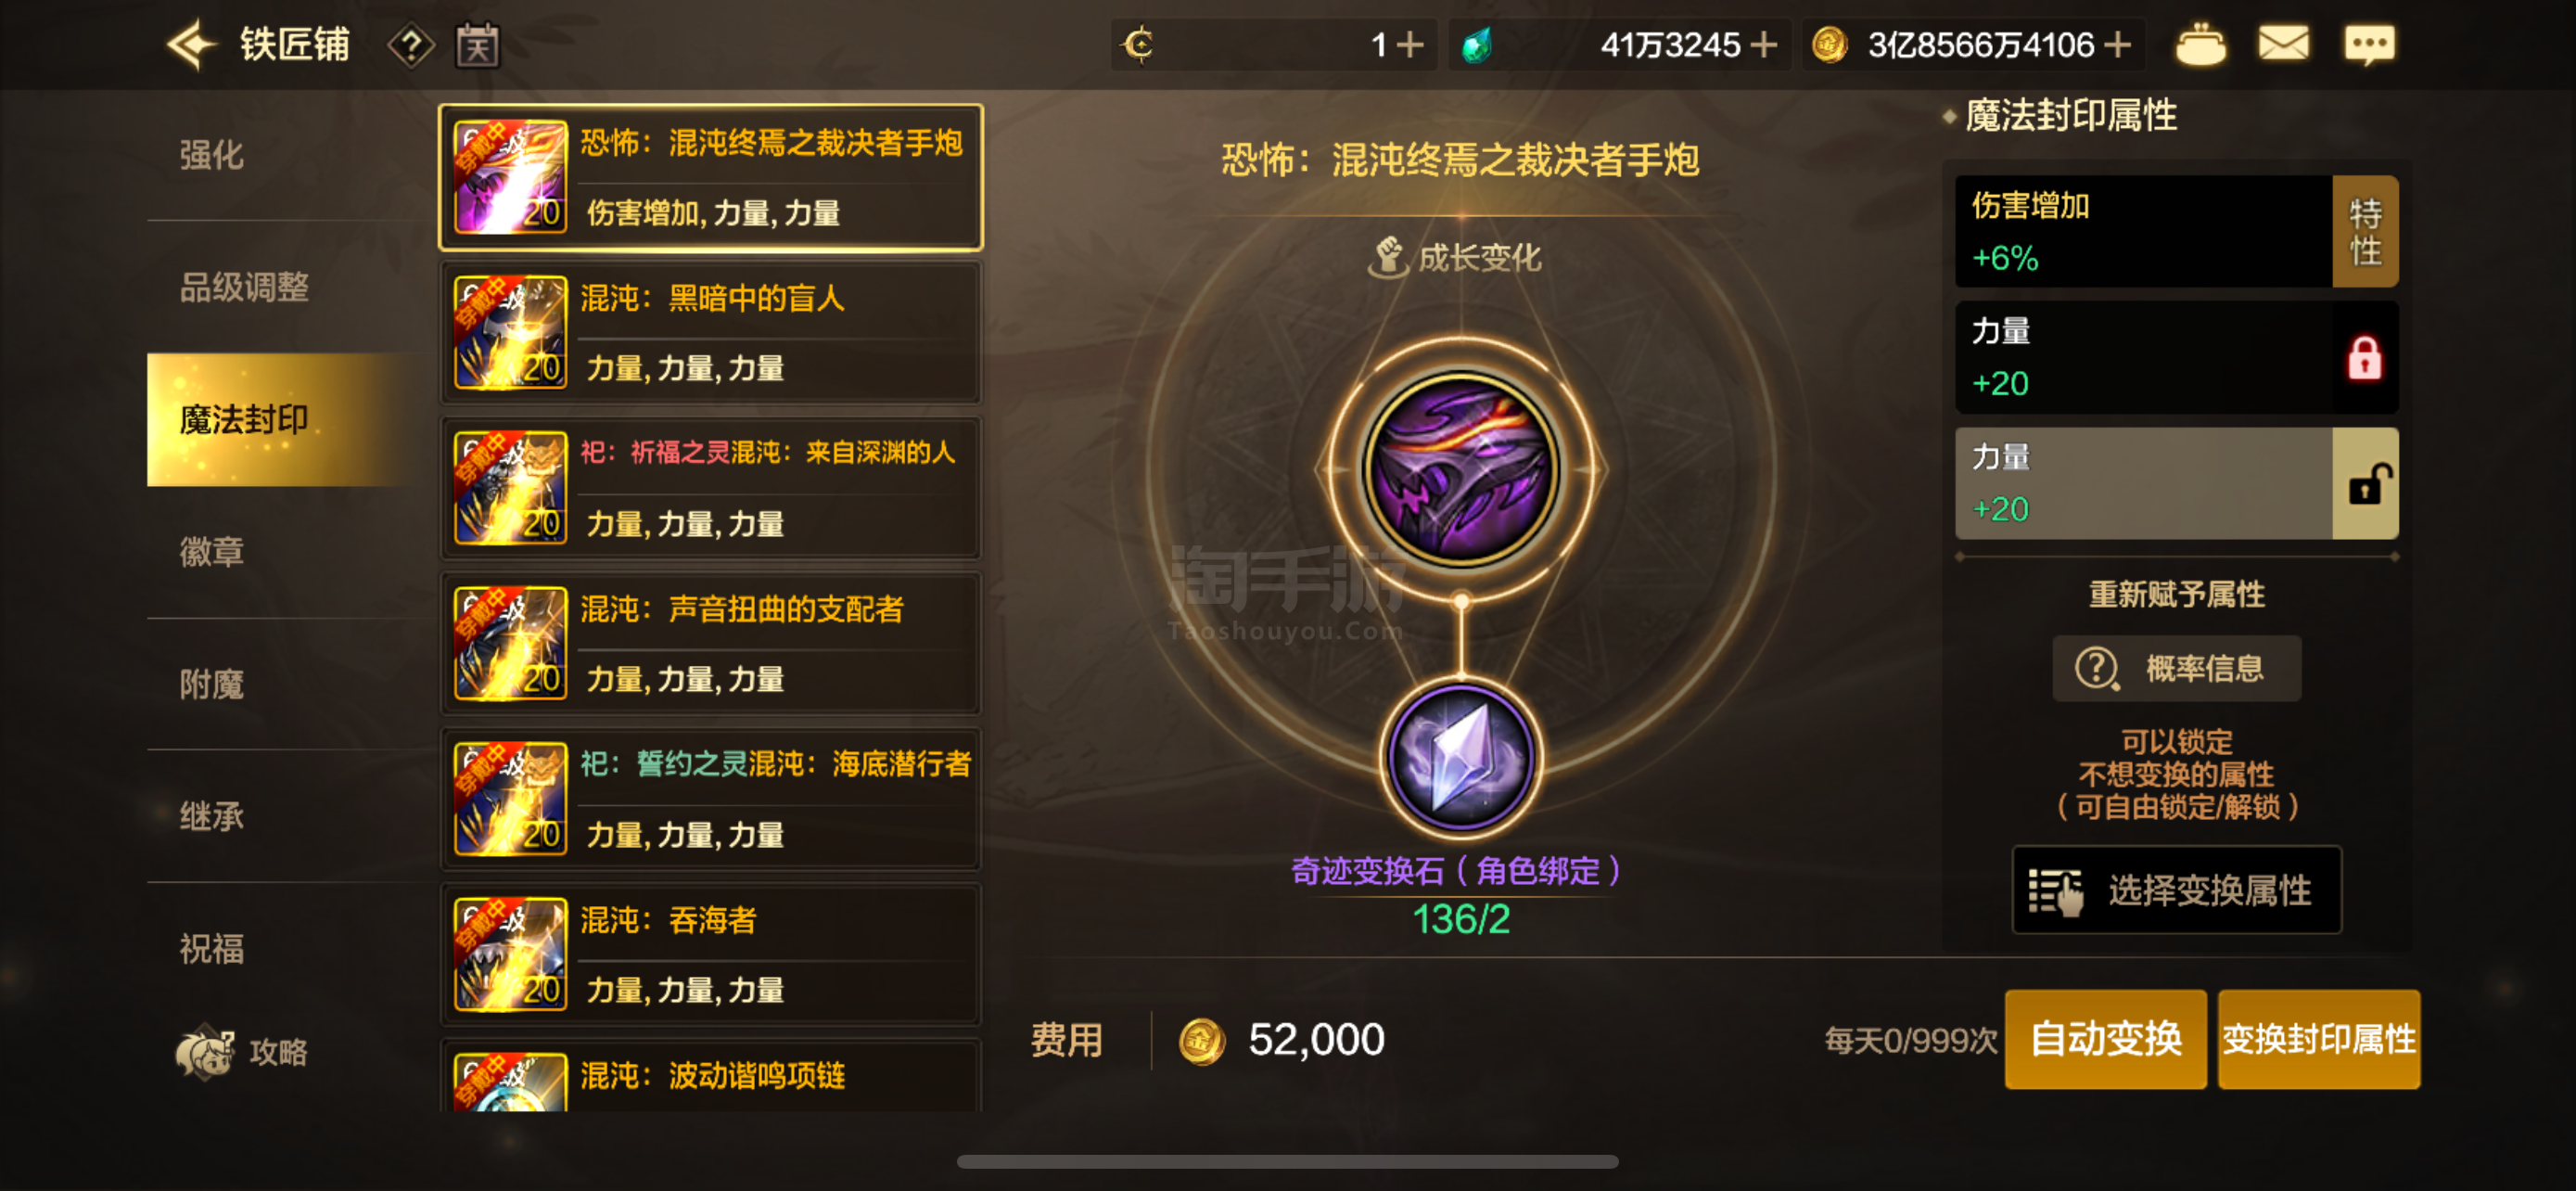Toggle the 特性 tag on 伤害增加
This screenshot has width=2576, height=1191.
pyautogui.click(x=2365, y=232)
